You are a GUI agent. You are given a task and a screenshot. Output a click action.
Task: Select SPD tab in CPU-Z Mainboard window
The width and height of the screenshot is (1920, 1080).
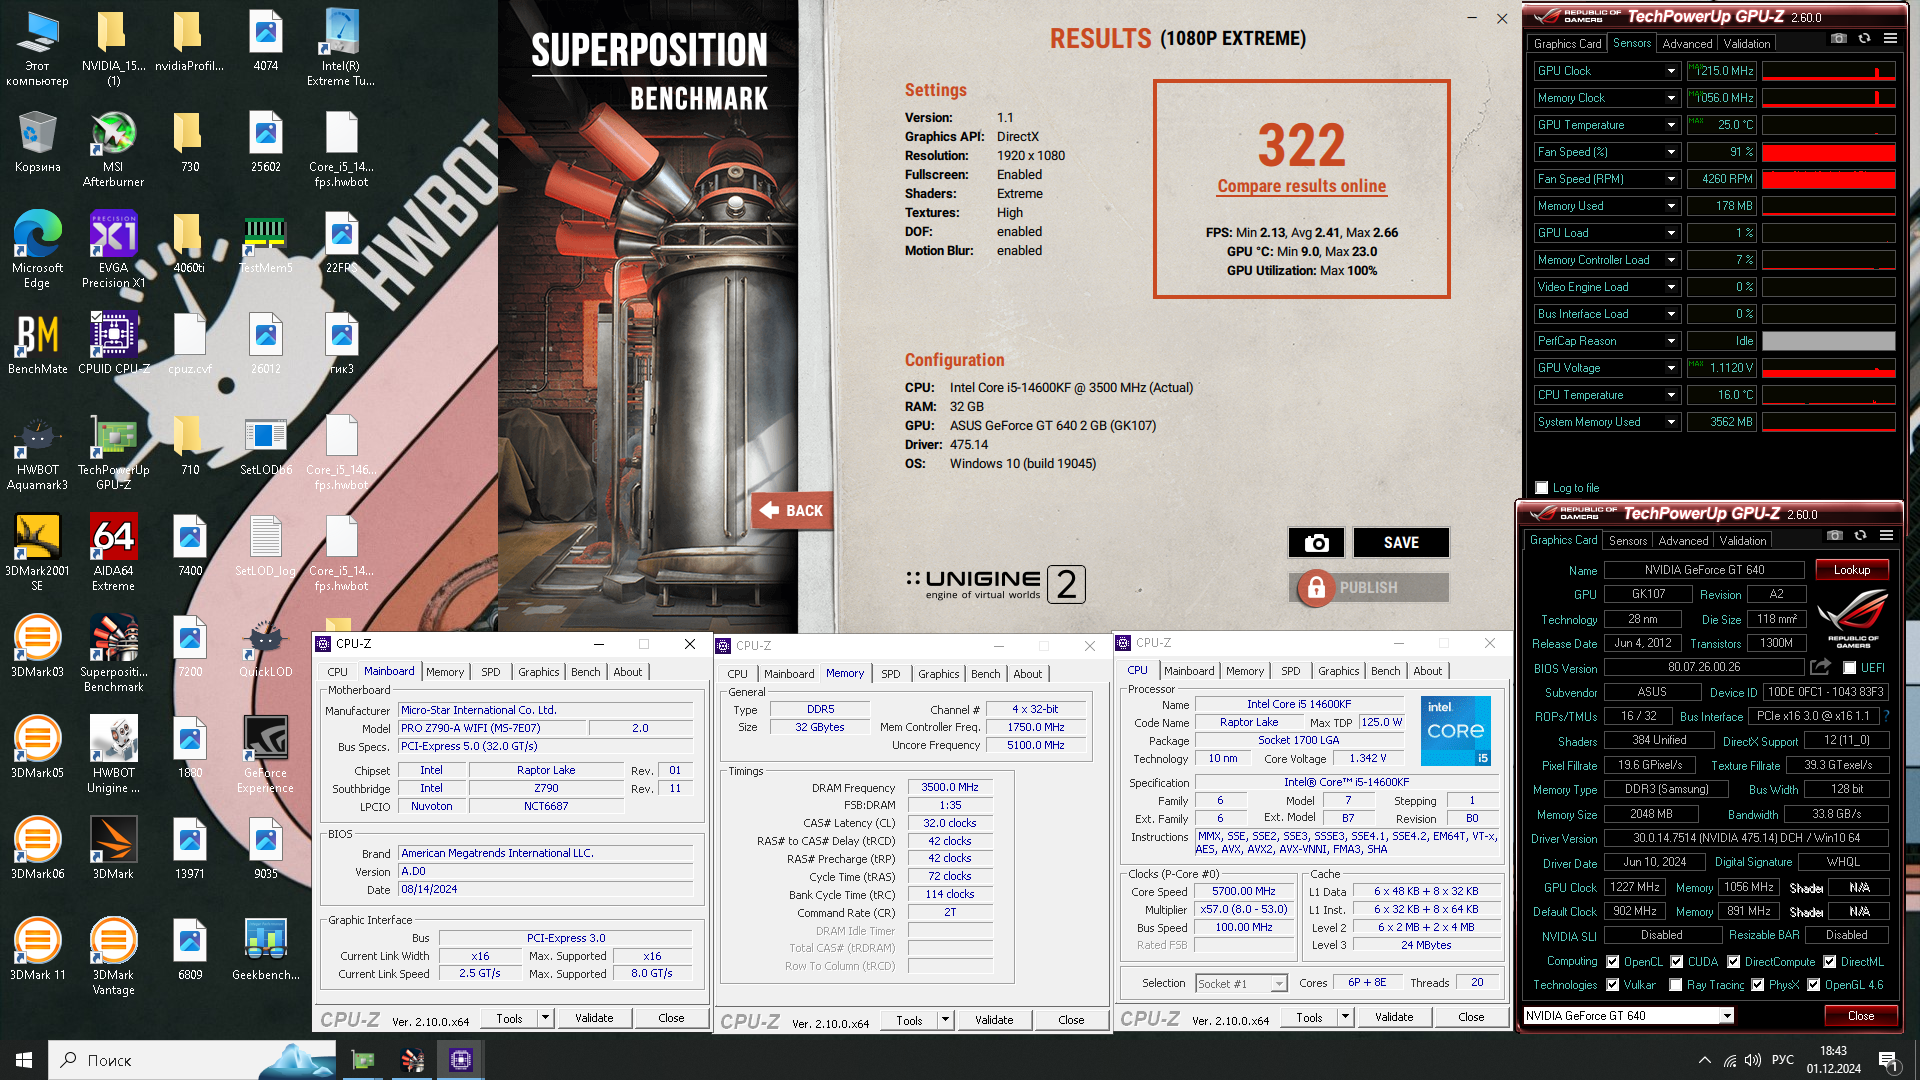490,672
